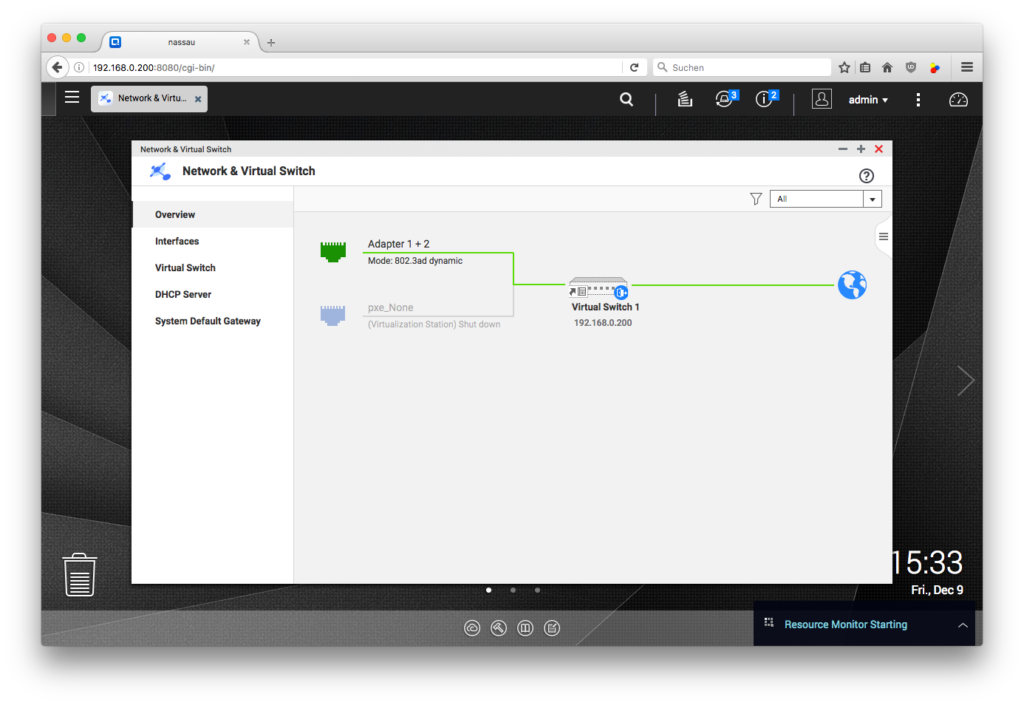Click the more options three-dot button
This screenshot has height=705, width=1024.
click(918, 99)
